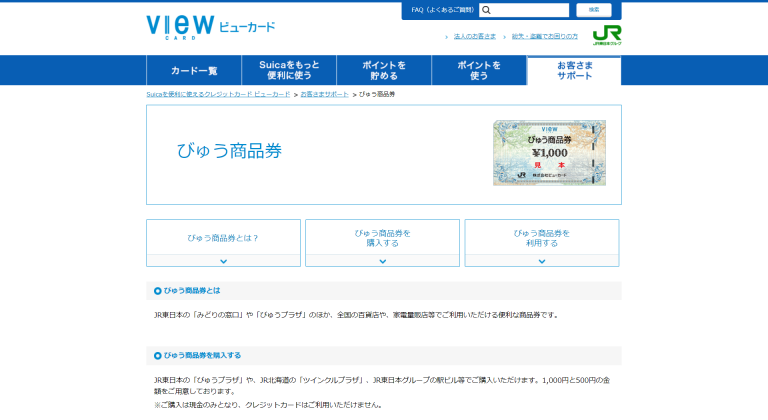This screenshot has width=768, height=420.
Task: Click the VIEW CARD logo
Action: [x=211, y=27]
